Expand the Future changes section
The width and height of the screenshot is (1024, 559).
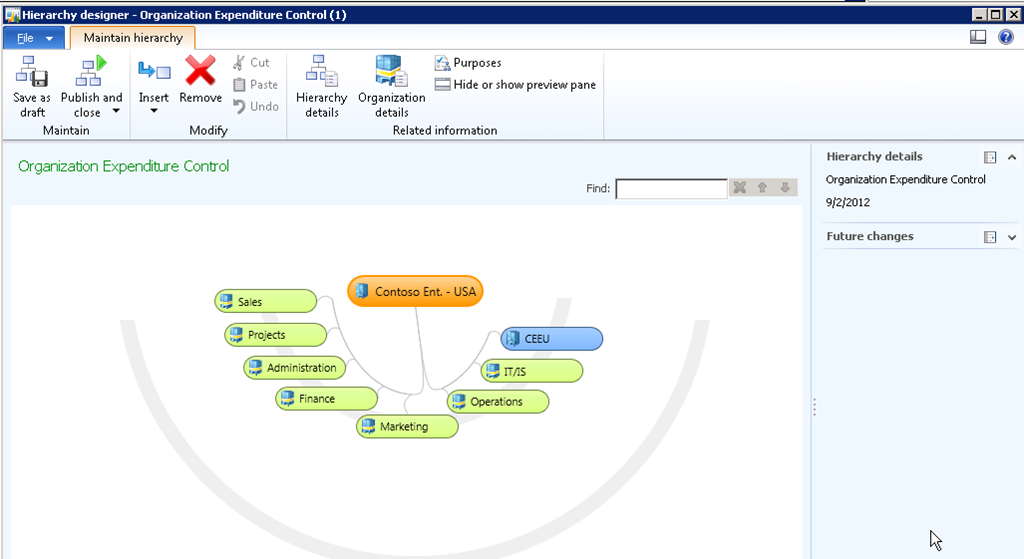pyautogui.click(x=1012, y=237)
